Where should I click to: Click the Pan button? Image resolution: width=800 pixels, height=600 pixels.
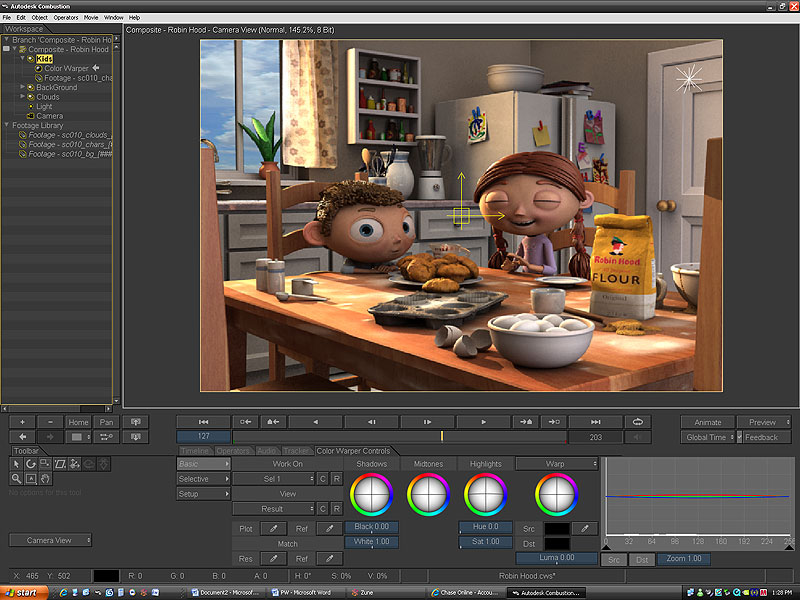click(106, 422)
